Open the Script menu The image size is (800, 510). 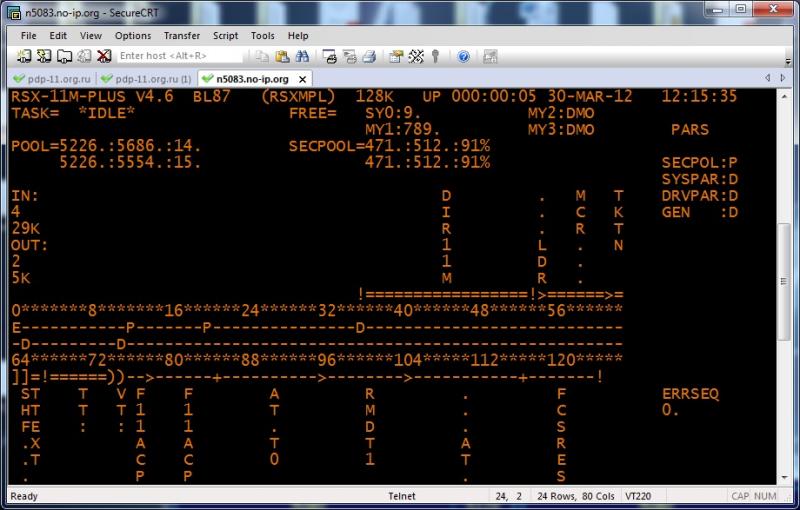(225, 35)
